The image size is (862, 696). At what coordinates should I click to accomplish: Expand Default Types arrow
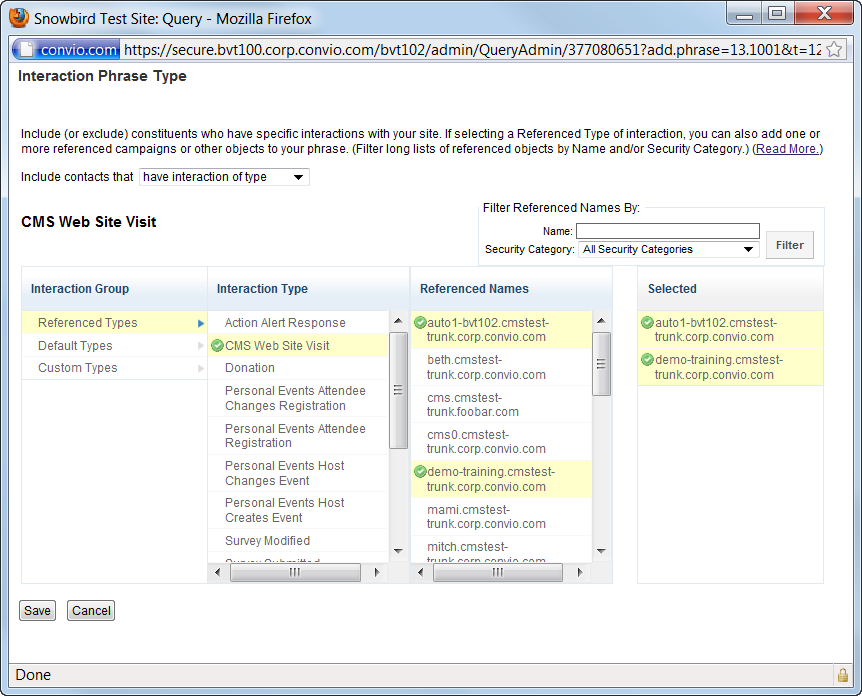[x=201, y=346]
